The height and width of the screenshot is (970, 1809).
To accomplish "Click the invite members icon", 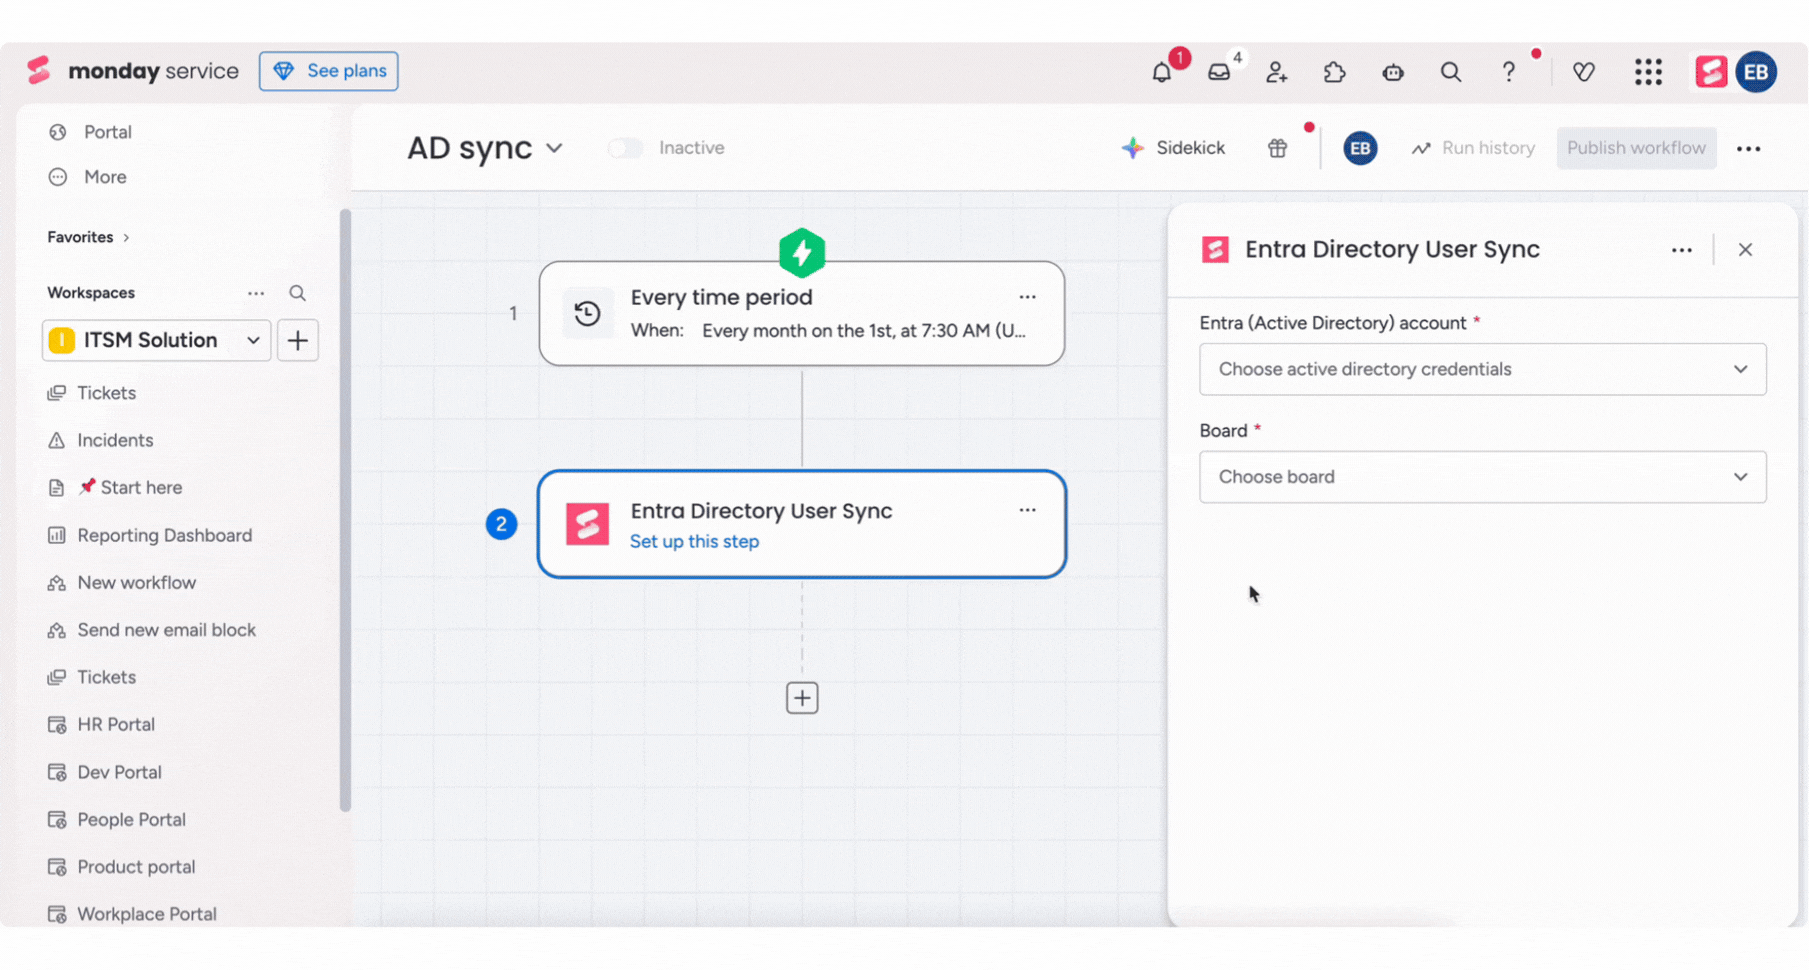I will 1276,72.
